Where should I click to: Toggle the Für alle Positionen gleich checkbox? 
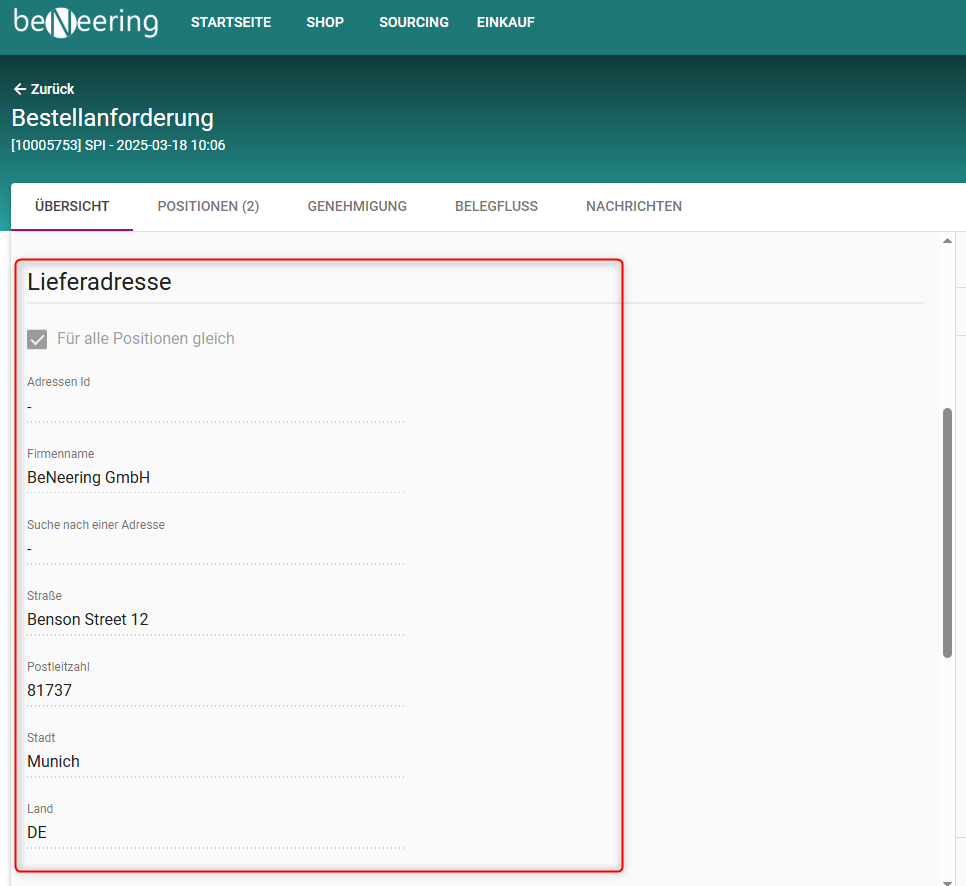(38, 339)
